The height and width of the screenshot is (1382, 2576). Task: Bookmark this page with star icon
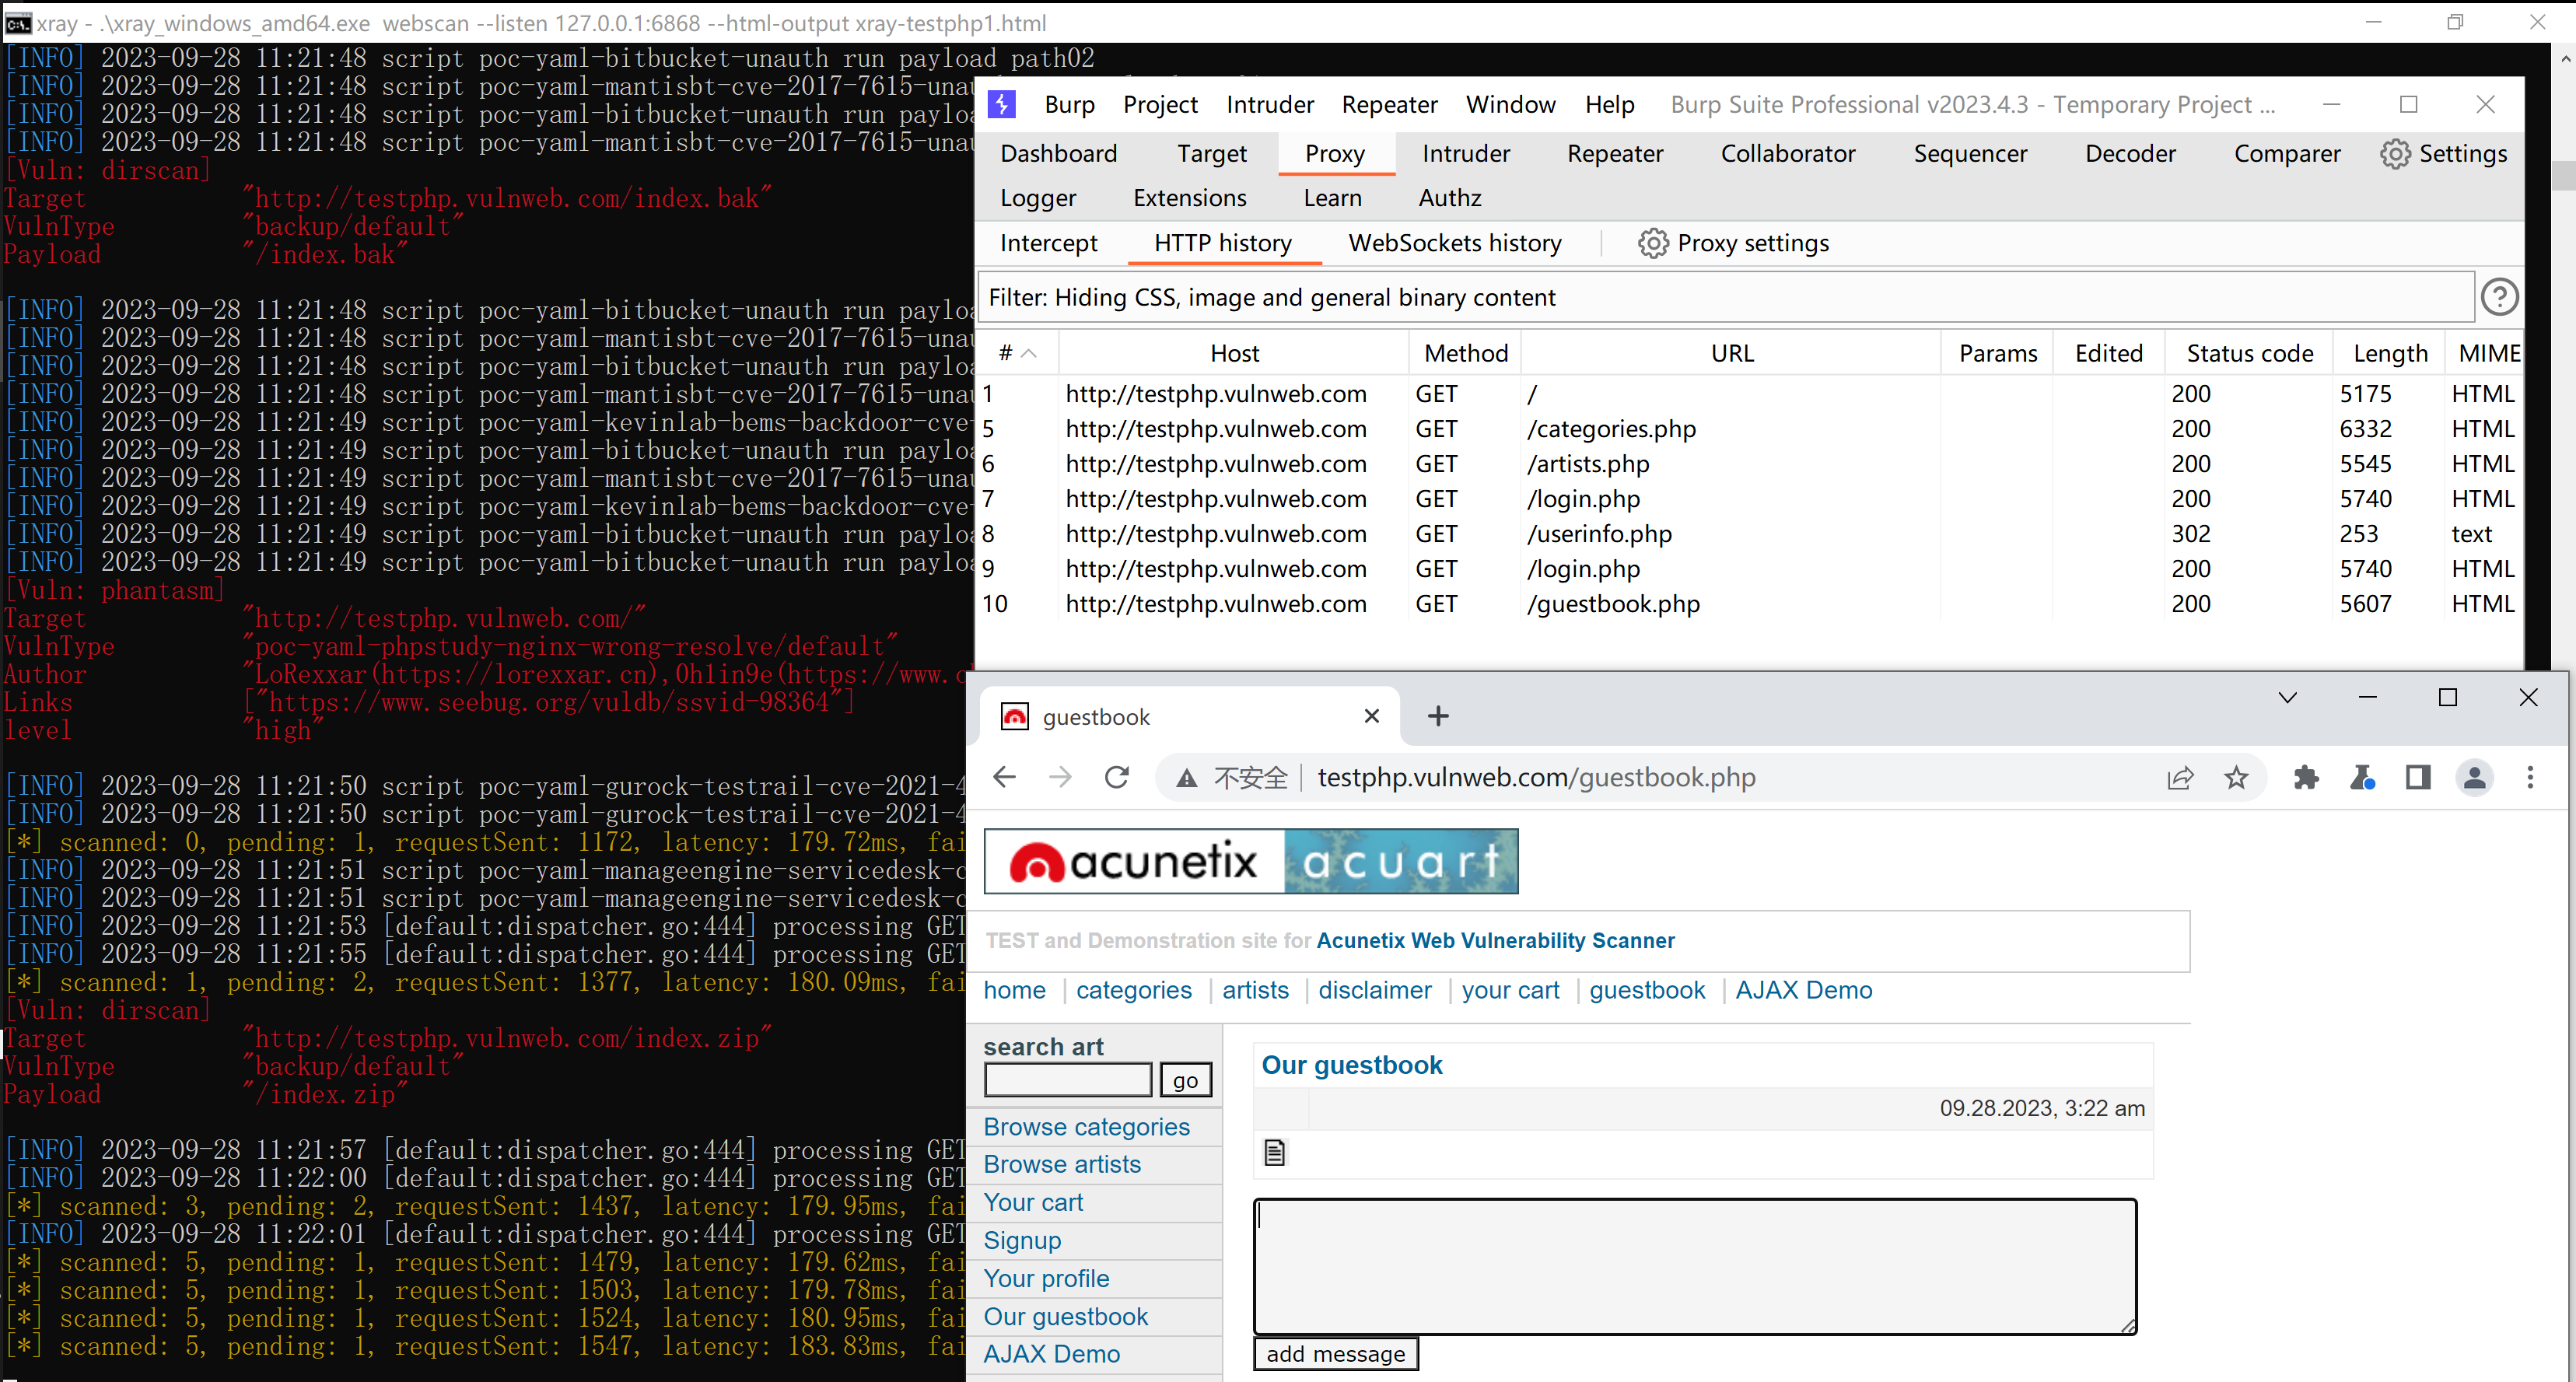pos(2236,778)
